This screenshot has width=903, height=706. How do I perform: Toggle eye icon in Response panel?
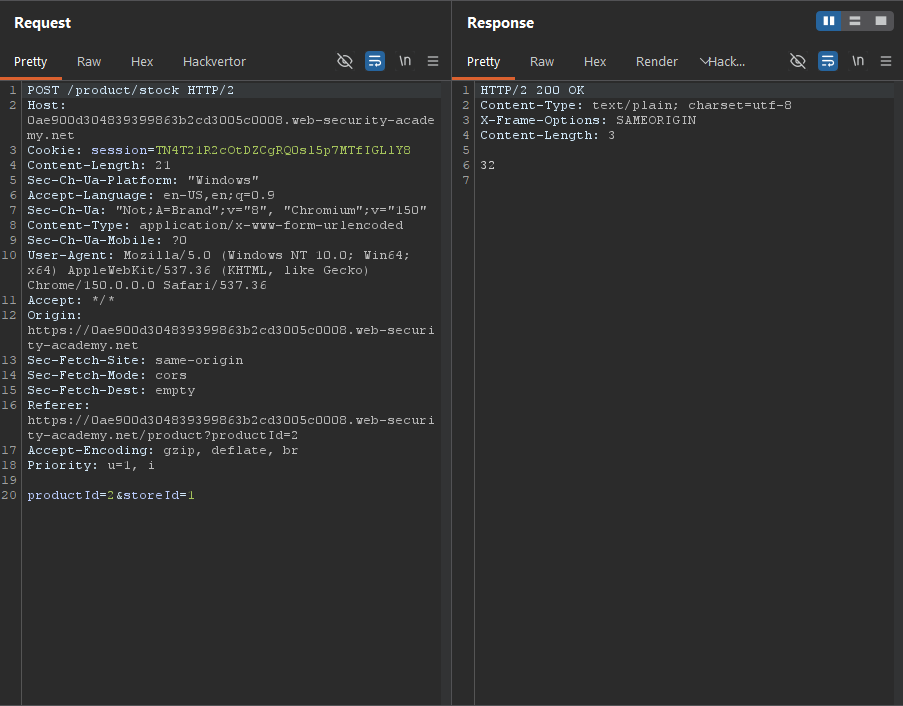pyautogui.click(x=798, y=61)
